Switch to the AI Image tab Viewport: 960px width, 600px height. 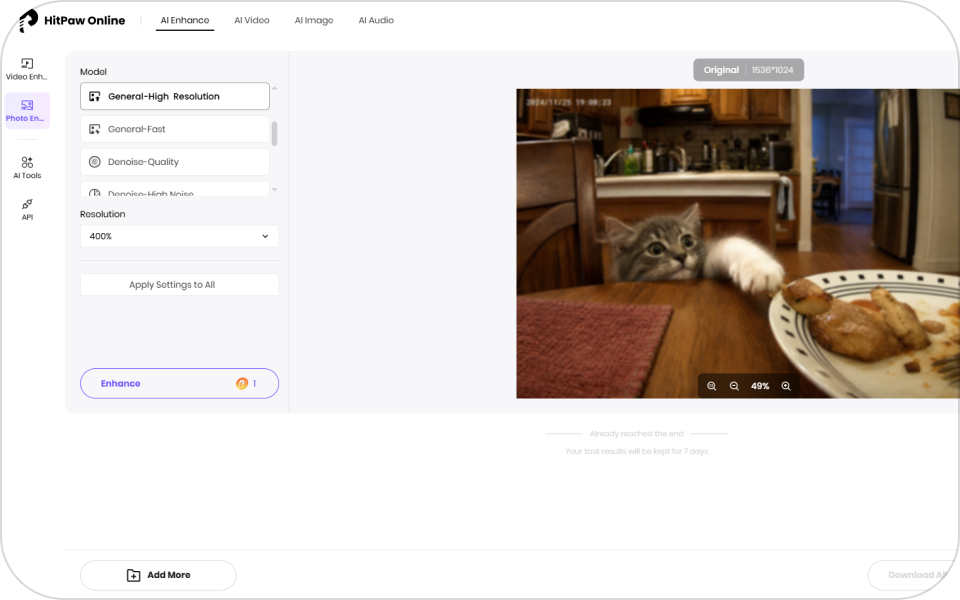pyautogui.click(x=314, y=20)
